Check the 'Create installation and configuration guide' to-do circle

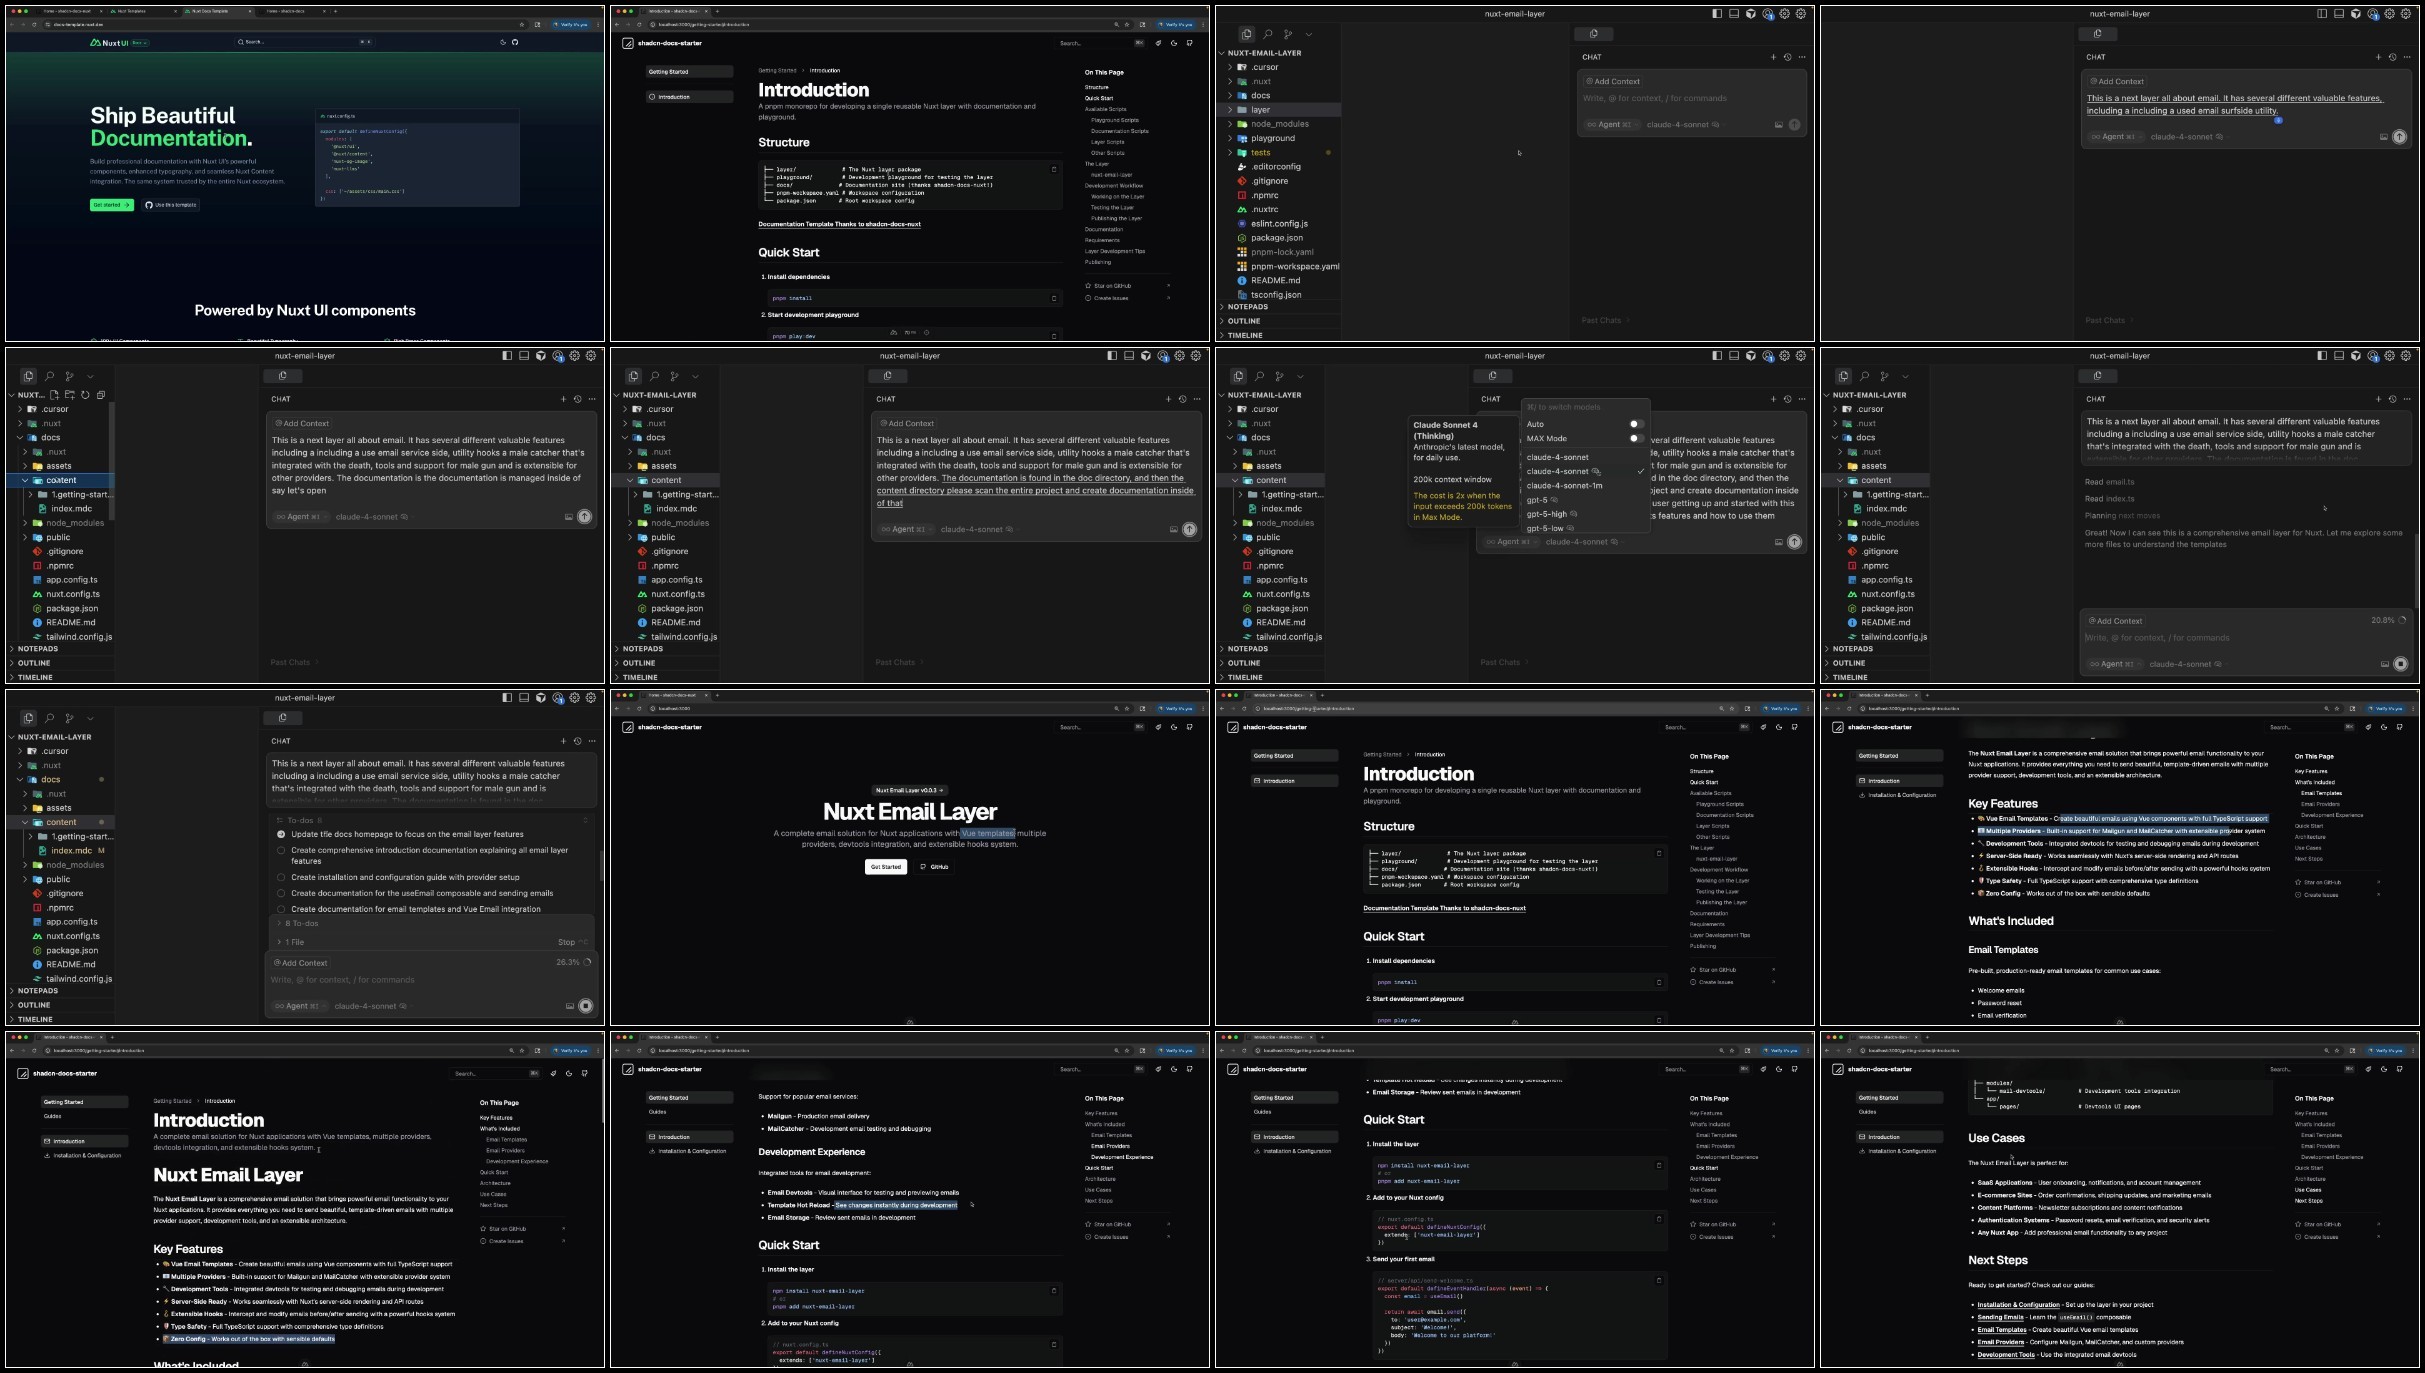coord(281,877)
